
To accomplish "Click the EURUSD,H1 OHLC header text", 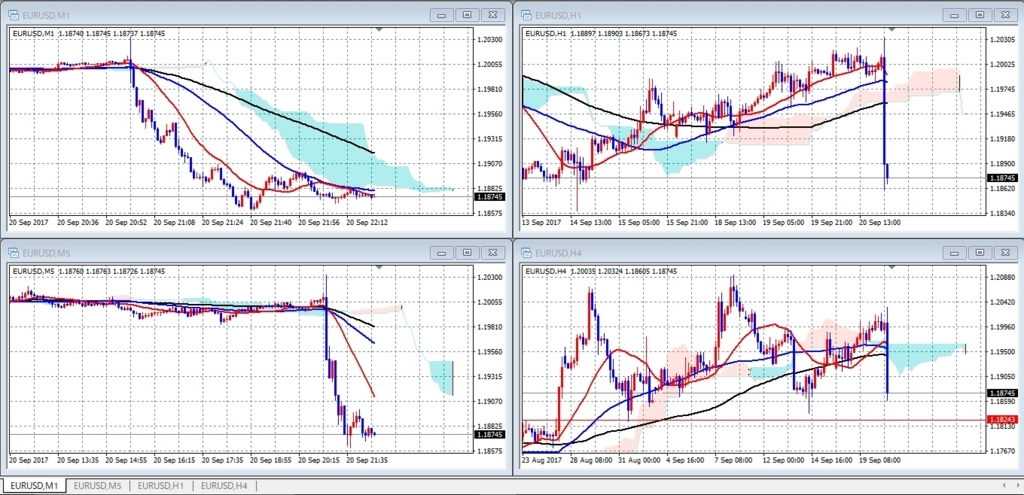I will (x=601, y=33).
